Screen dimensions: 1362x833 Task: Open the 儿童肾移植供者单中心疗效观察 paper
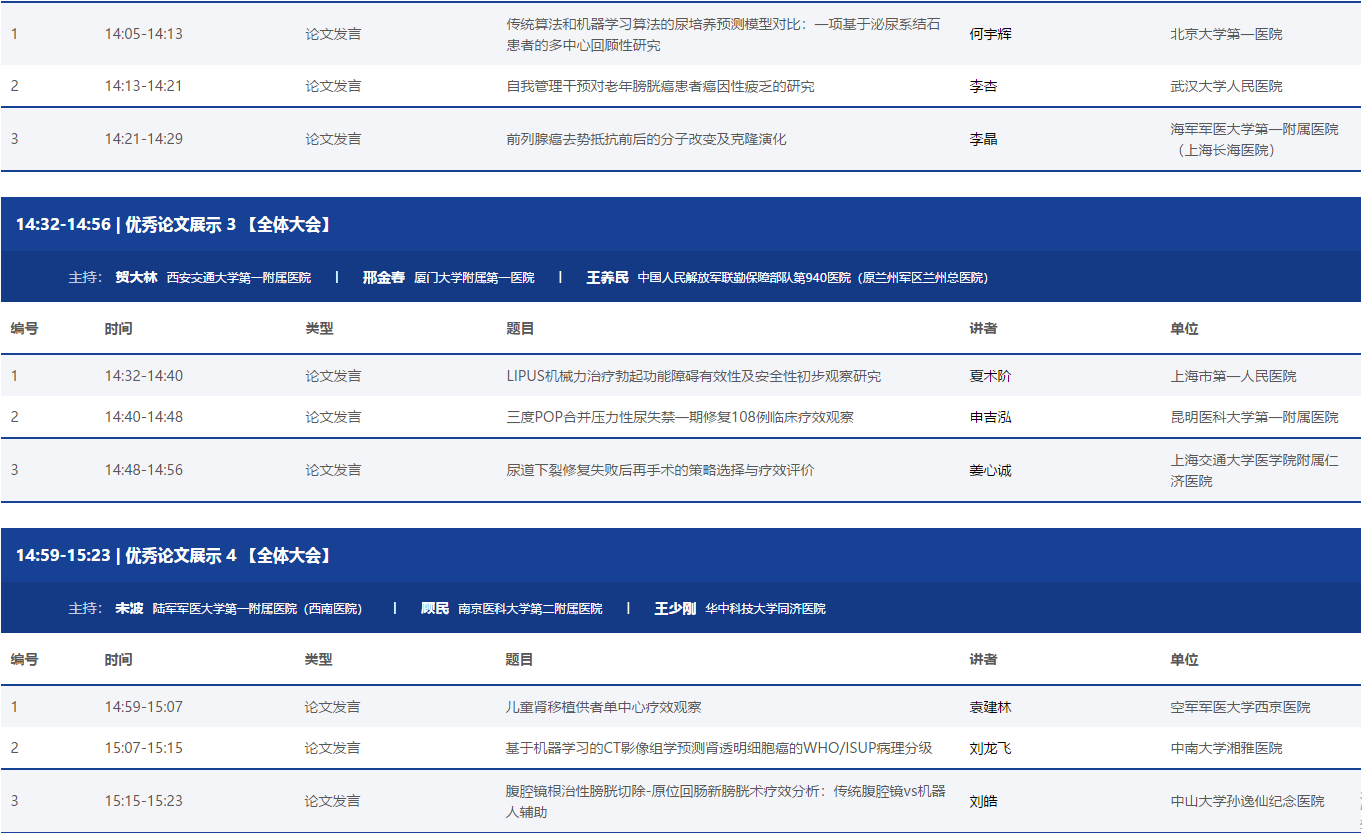(603, 707)
